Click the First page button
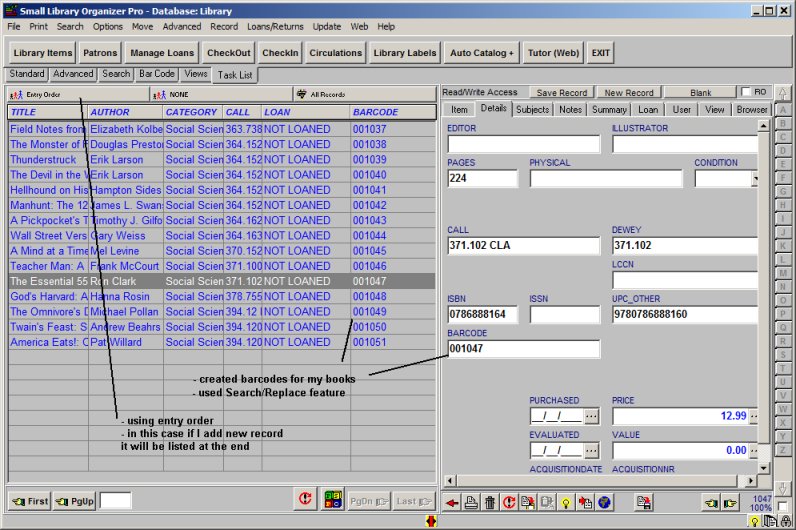The width and height of the screenshot is (796, 530). click(30, 501)
